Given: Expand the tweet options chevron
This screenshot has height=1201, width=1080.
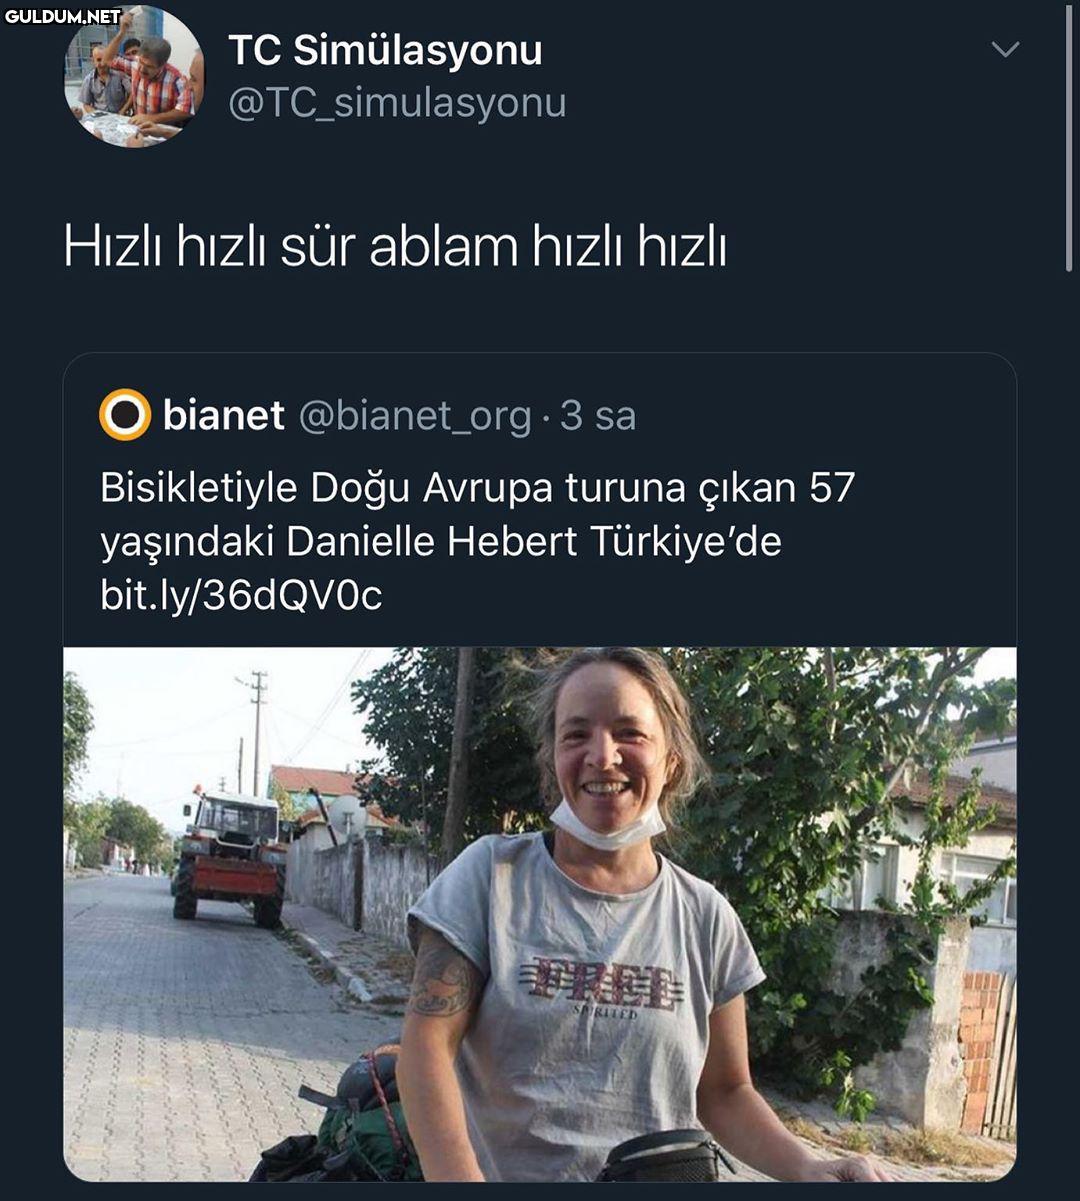Looking at the screenshot, I should (x=1005, y=49).
